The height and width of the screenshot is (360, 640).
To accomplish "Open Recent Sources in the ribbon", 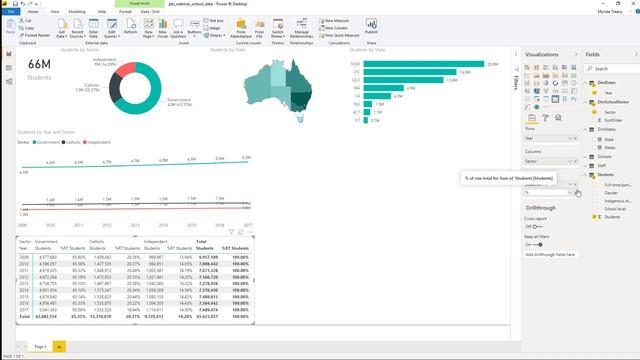I will click(77, 28).
